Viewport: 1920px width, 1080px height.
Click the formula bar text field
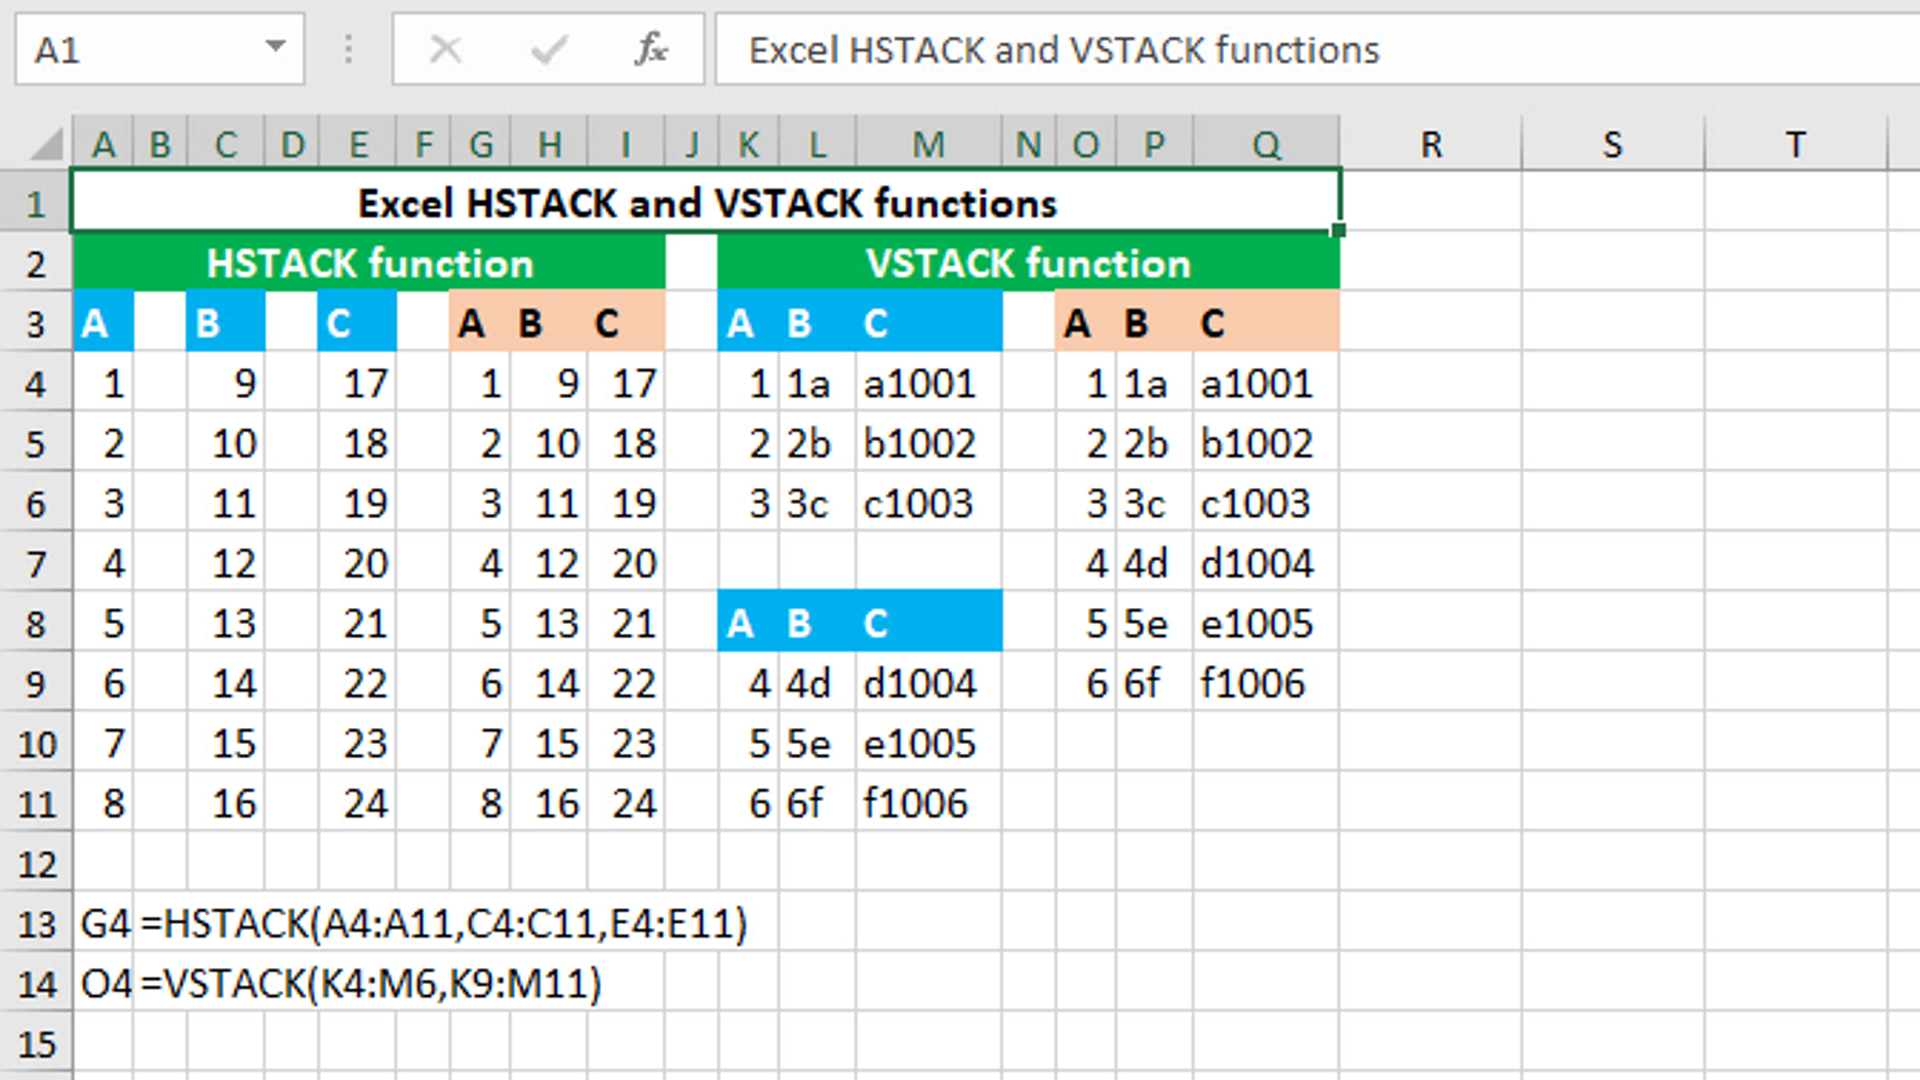click(x=1318, y=49)
